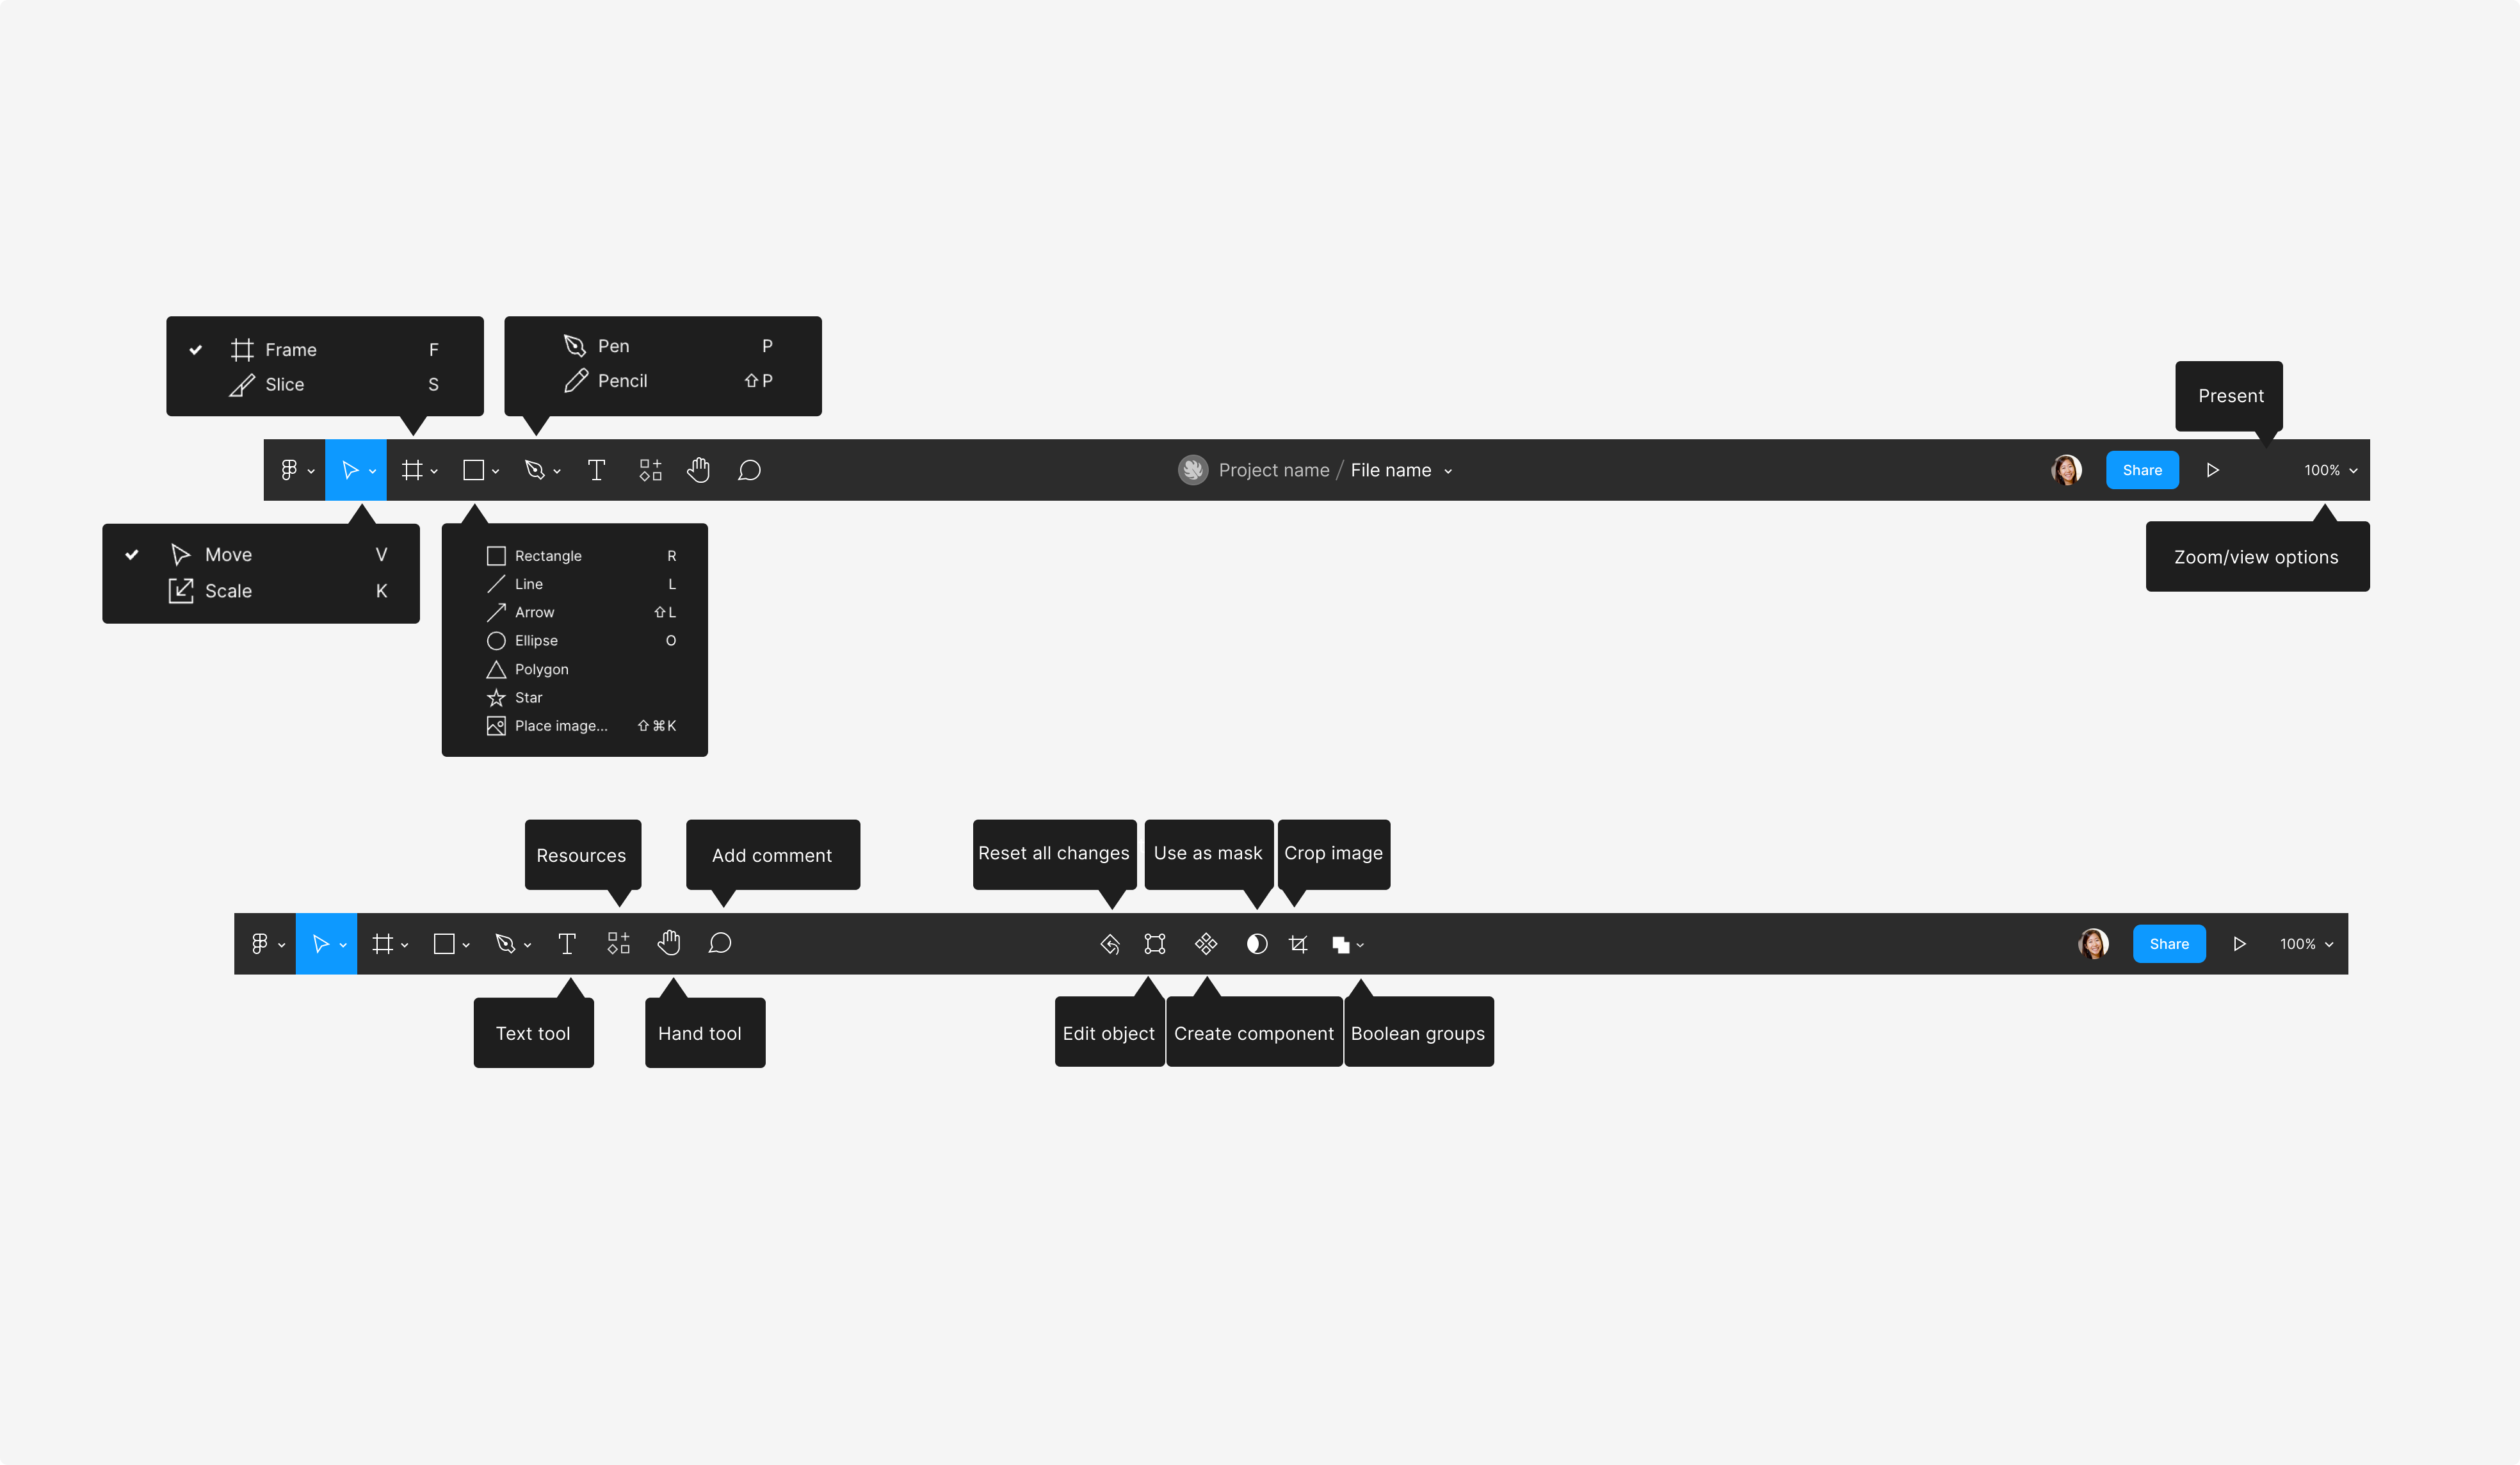Select Crop image tool
This screenshot has width=2520, height=1465.
(1298, 944)
